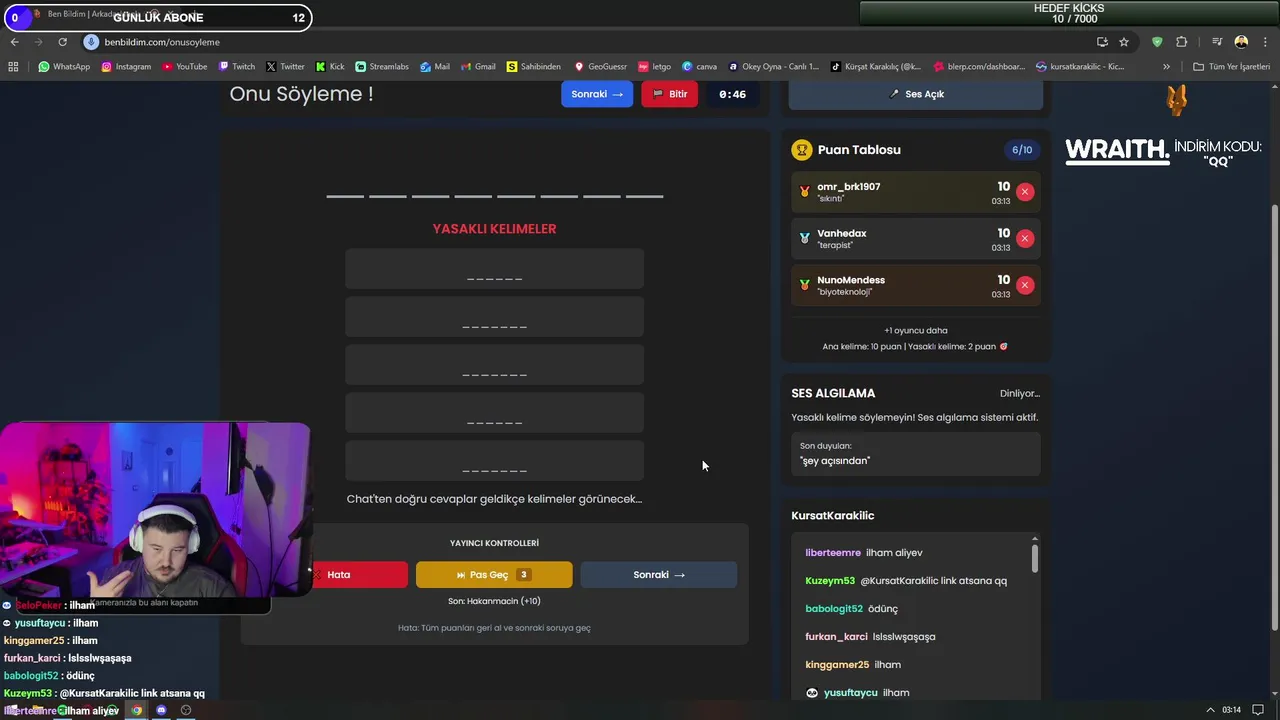This screenshot has width=1280, height=720.
Task: Click the streamer webcam overlay
Action: tap(156, 510)
